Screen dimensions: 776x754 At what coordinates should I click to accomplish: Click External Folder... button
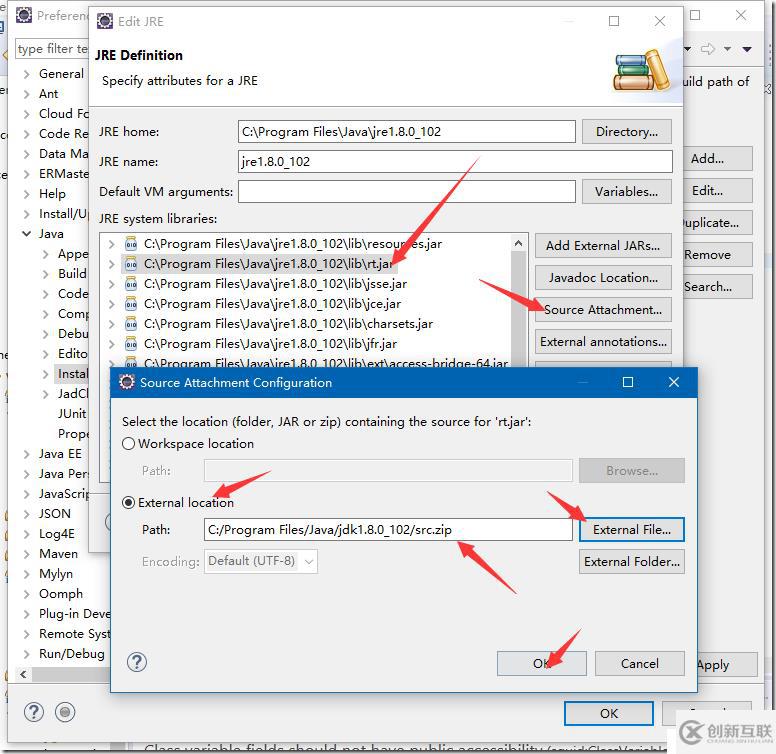pyautogui.click(x=631, y=562)
